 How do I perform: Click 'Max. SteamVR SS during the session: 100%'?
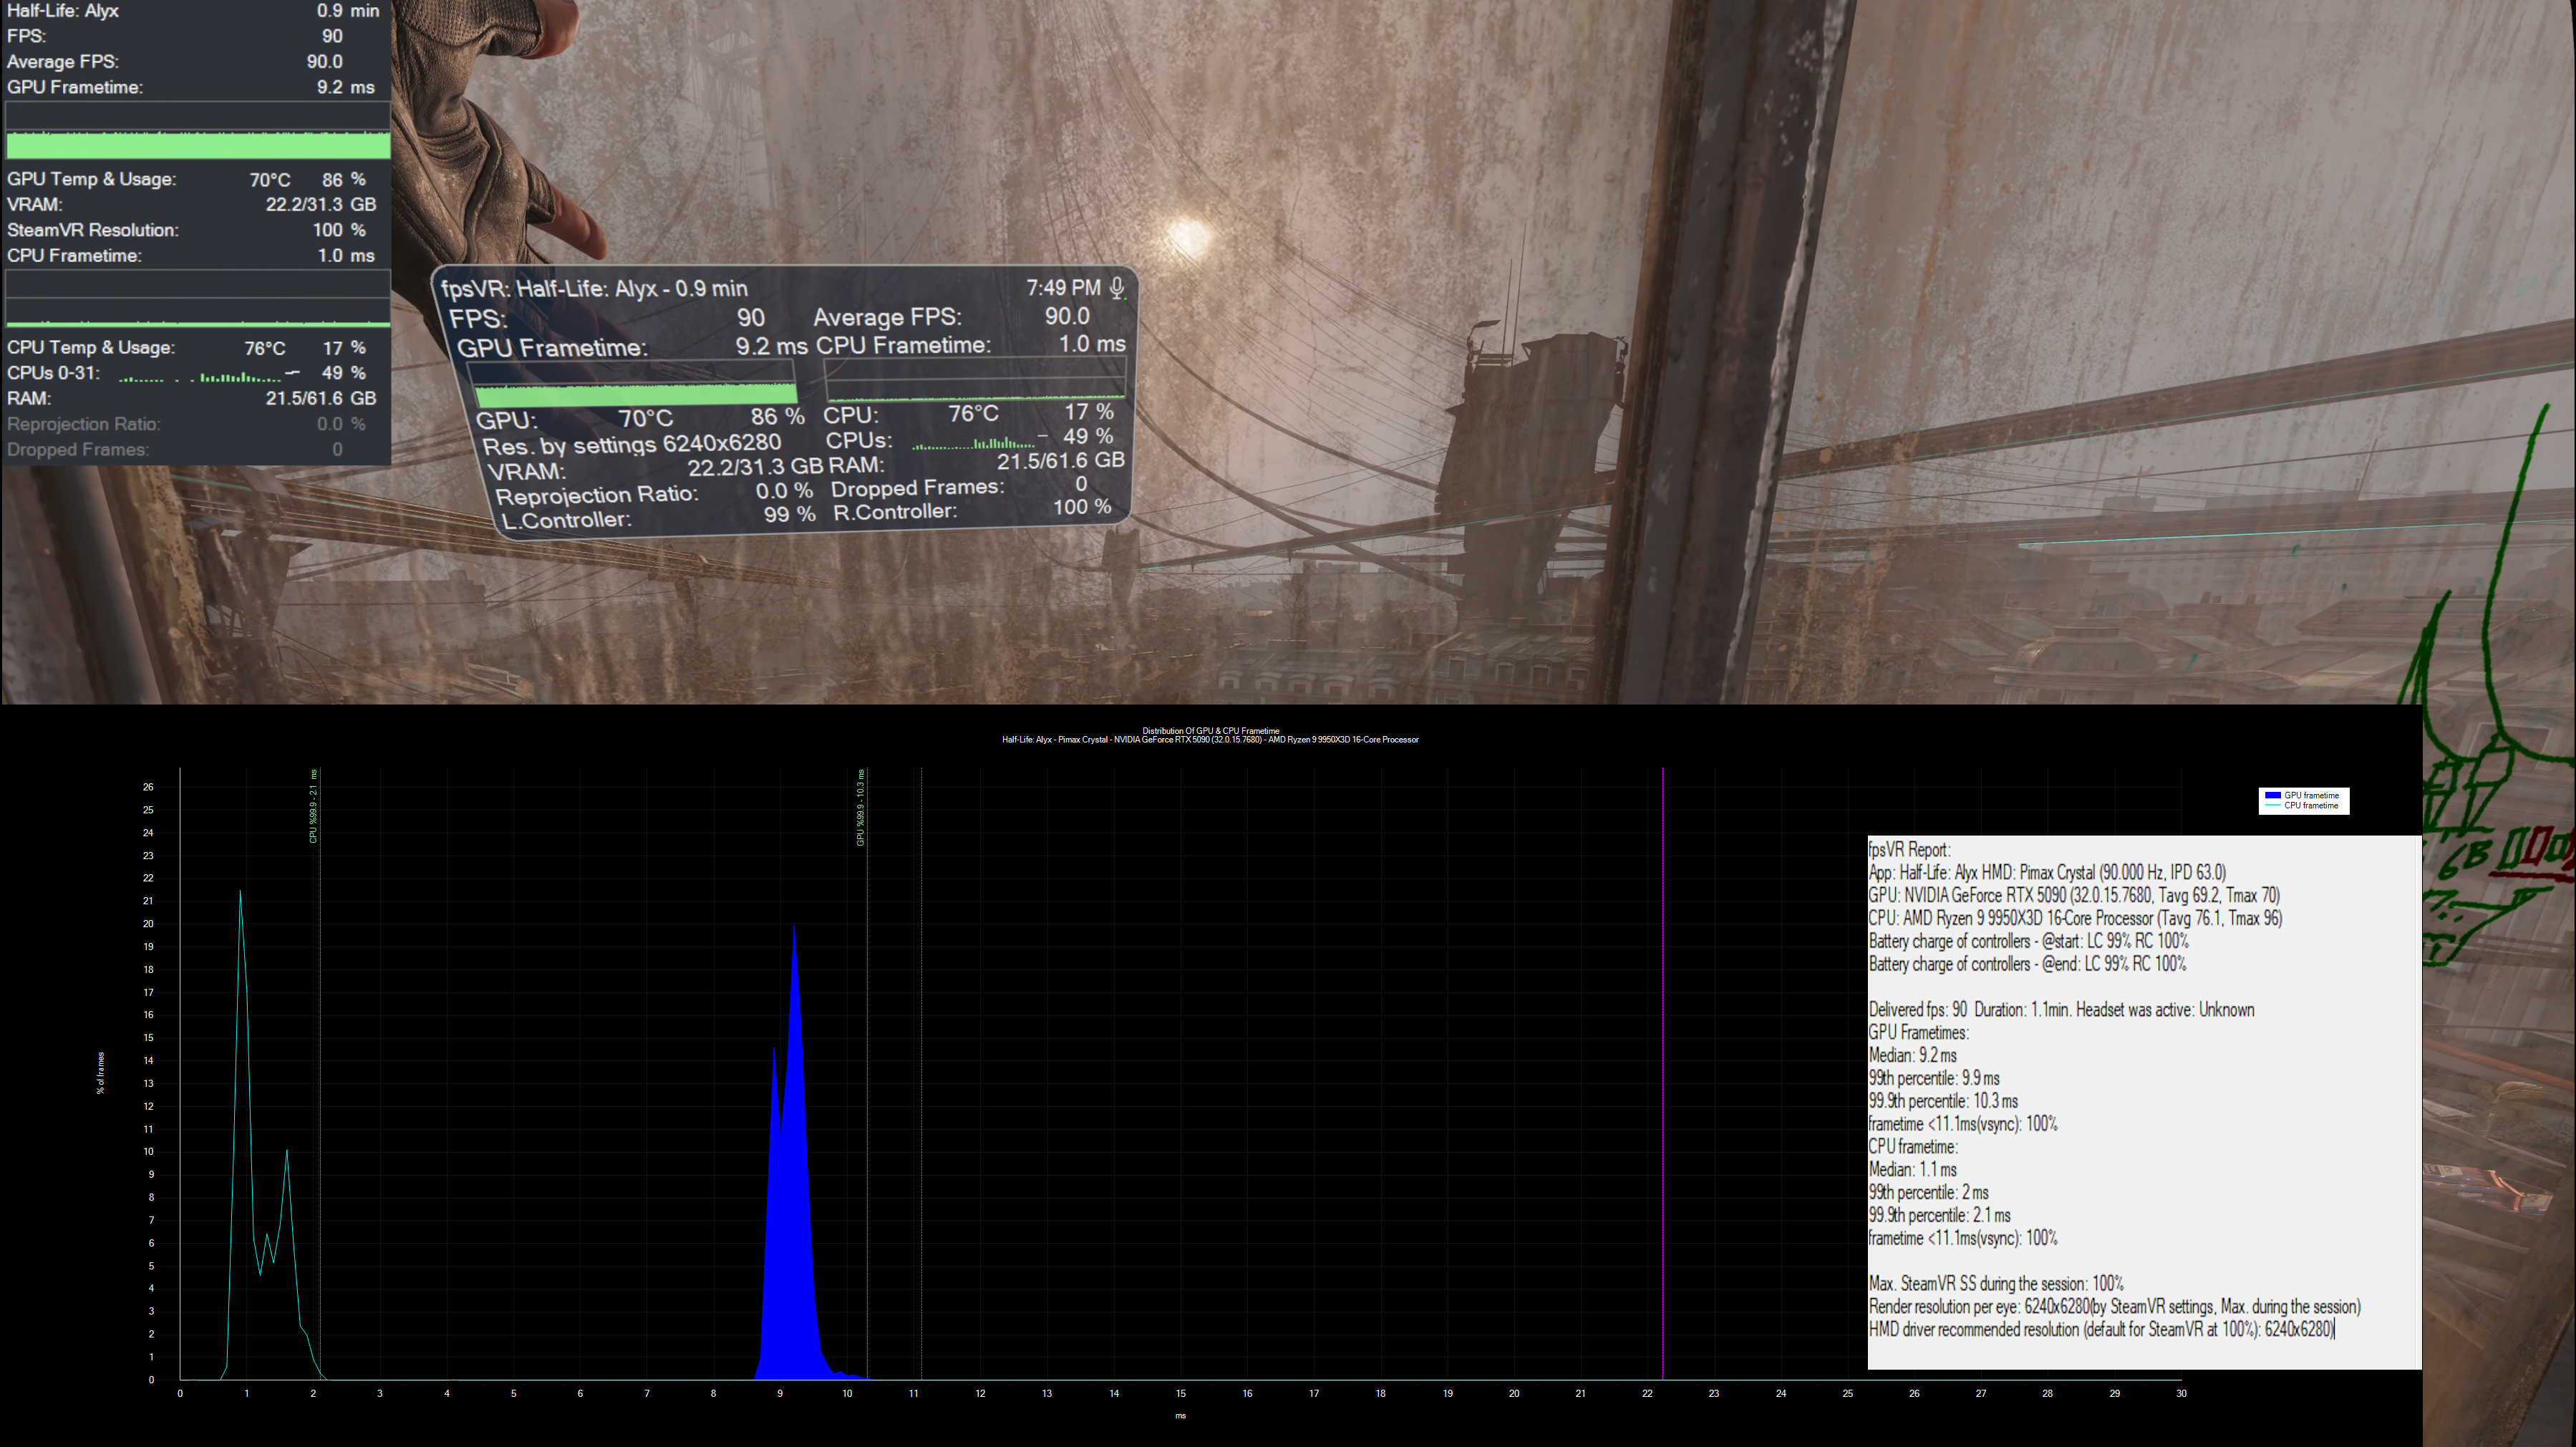(x=1996, y=1284)
